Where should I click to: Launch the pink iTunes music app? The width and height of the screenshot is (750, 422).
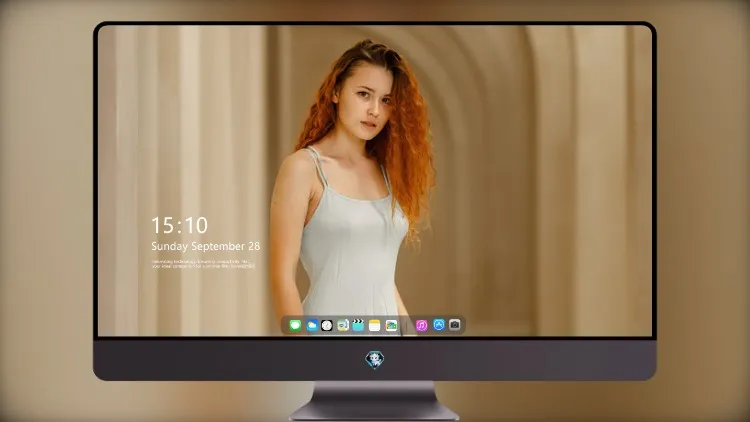click(421, 325)
